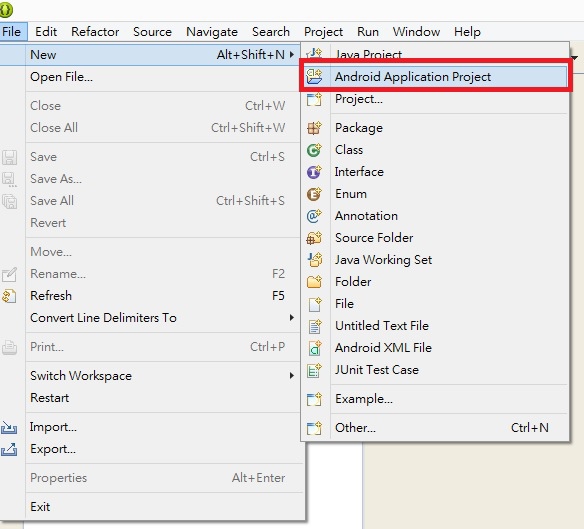This screenshot has height=529, width=584.
Task: Click the Java Working Set icon
Action: (x=314, y=260)
